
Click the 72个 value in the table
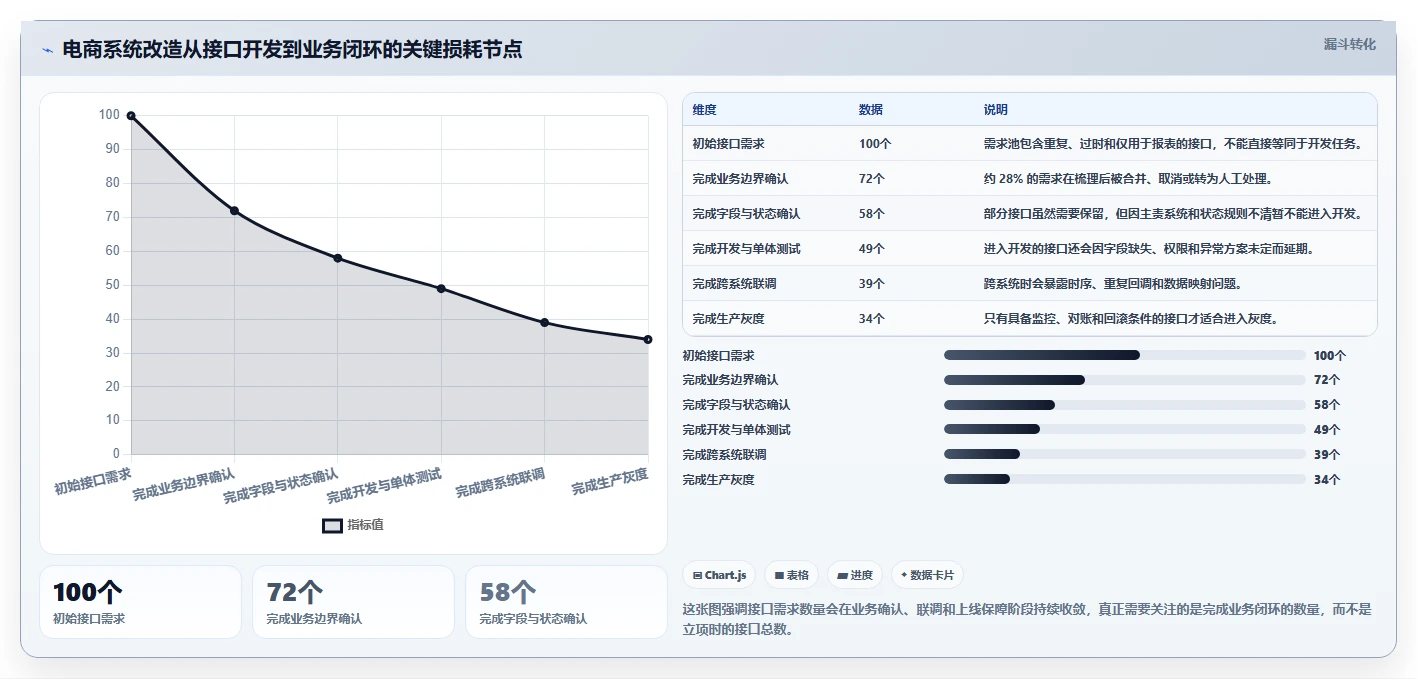(x=871, y=179)
